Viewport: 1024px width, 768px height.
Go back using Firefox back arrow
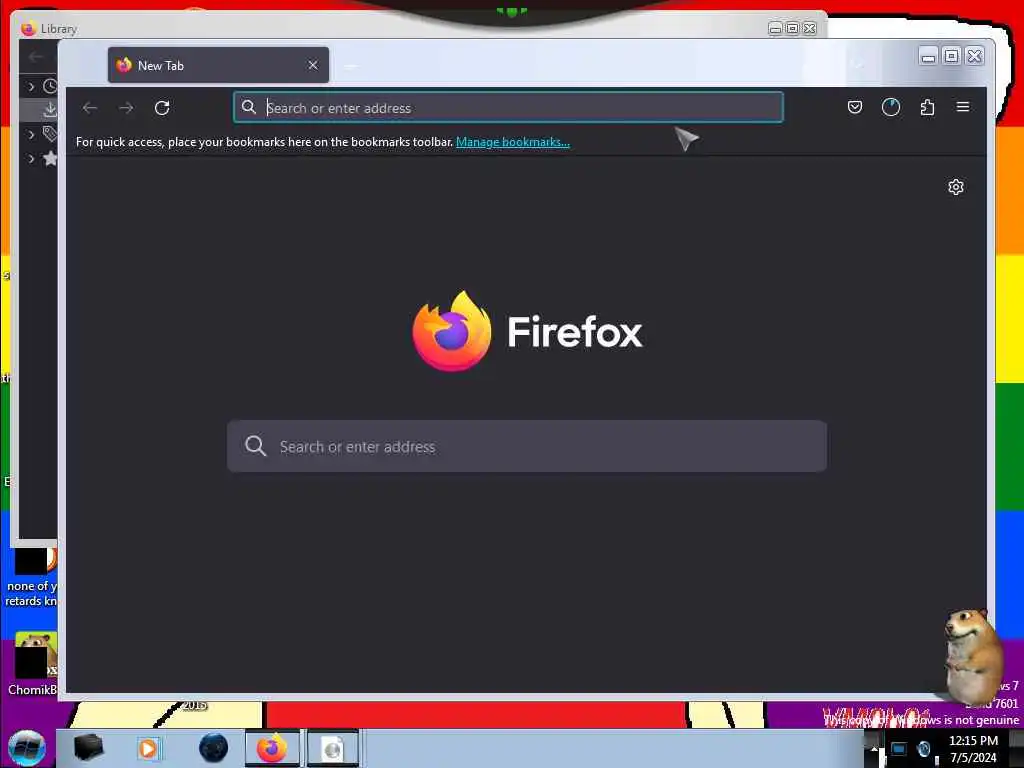point(89,108)
